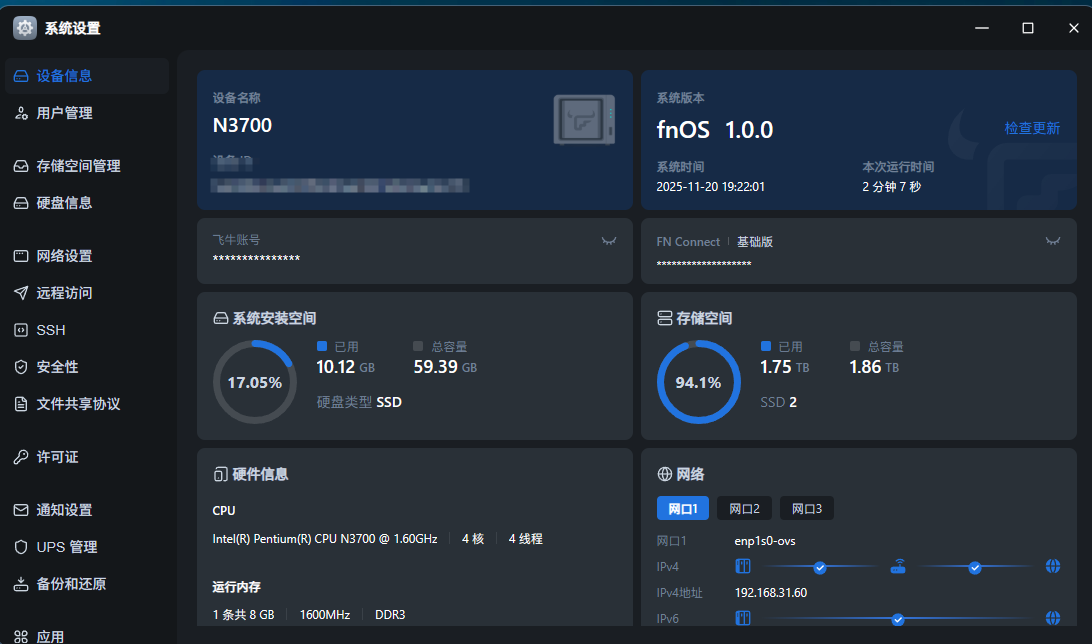Click the 1 条共 8 GB memory text
The height and width of the screenshot is (644, 1092).
(x=243, y=615)
